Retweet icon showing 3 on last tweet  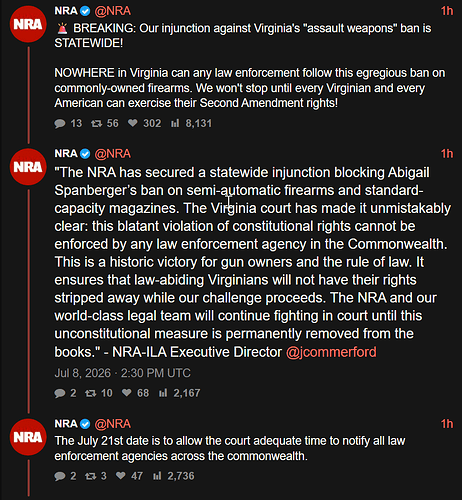(90, 476)
